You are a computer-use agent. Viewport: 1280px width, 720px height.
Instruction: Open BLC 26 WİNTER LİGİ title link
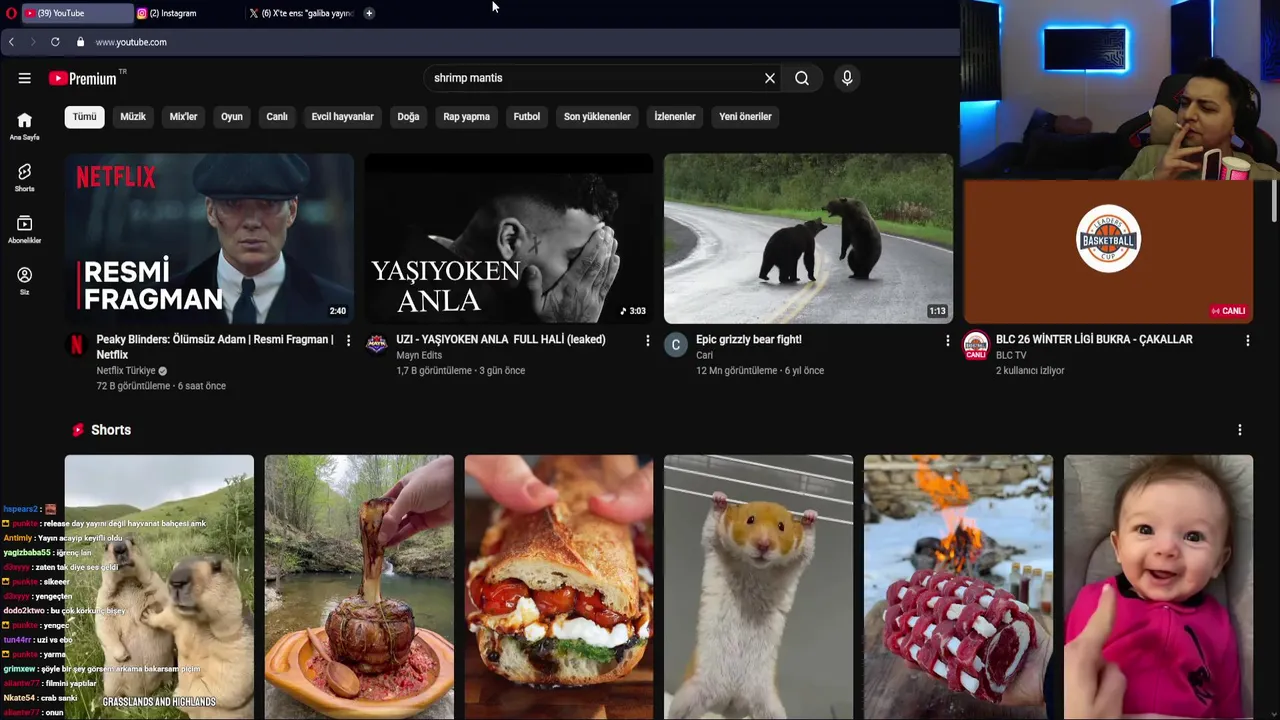(1094, 340)
